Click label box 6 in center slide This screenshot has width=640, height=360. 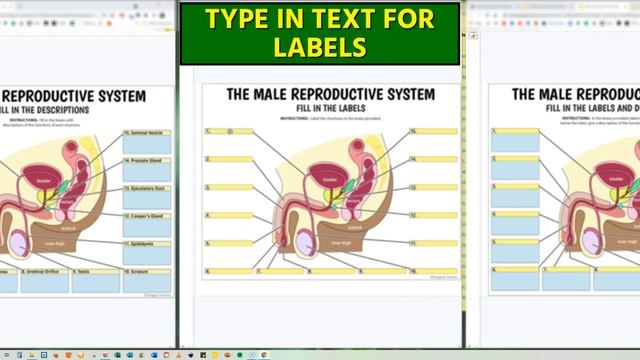tap(229, 271)
